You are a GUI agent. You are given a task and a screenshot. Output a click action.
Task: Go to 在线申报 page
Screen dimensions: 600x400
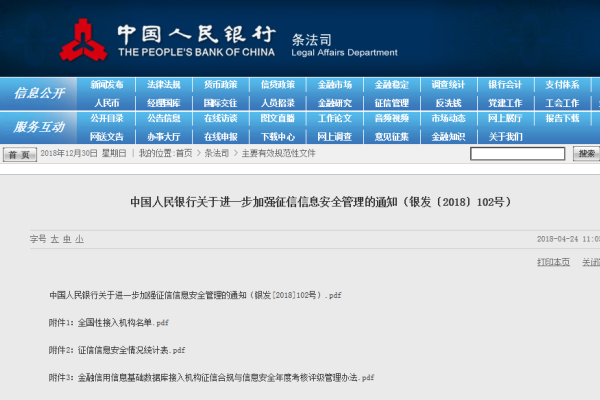[221, 137]
